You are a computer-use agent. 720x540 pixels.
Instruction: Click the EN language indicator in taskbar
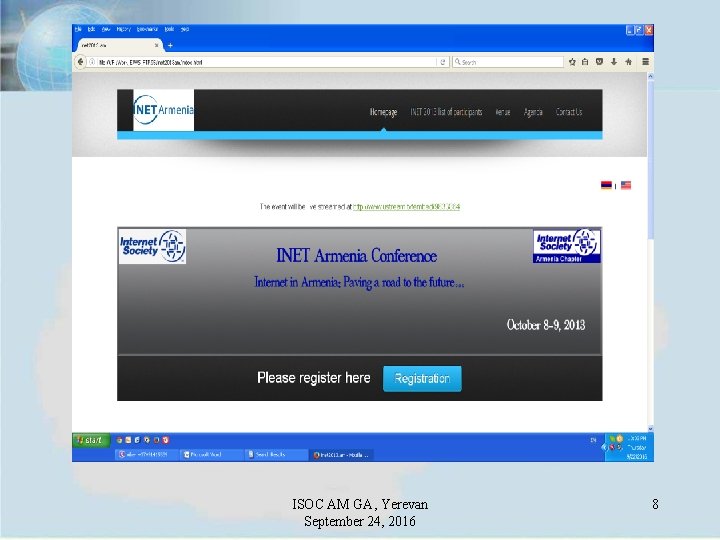click(593, 440)
